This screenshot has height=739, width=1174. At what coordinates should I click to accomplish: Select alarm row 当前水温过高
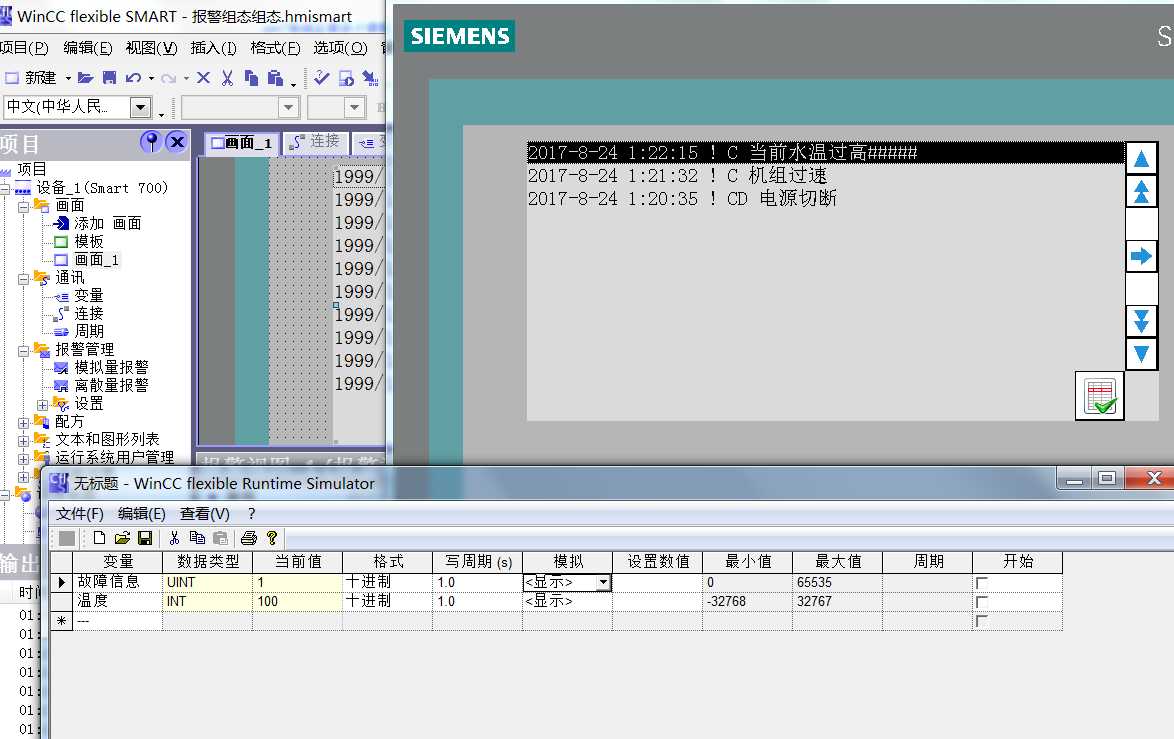(825, 153)
